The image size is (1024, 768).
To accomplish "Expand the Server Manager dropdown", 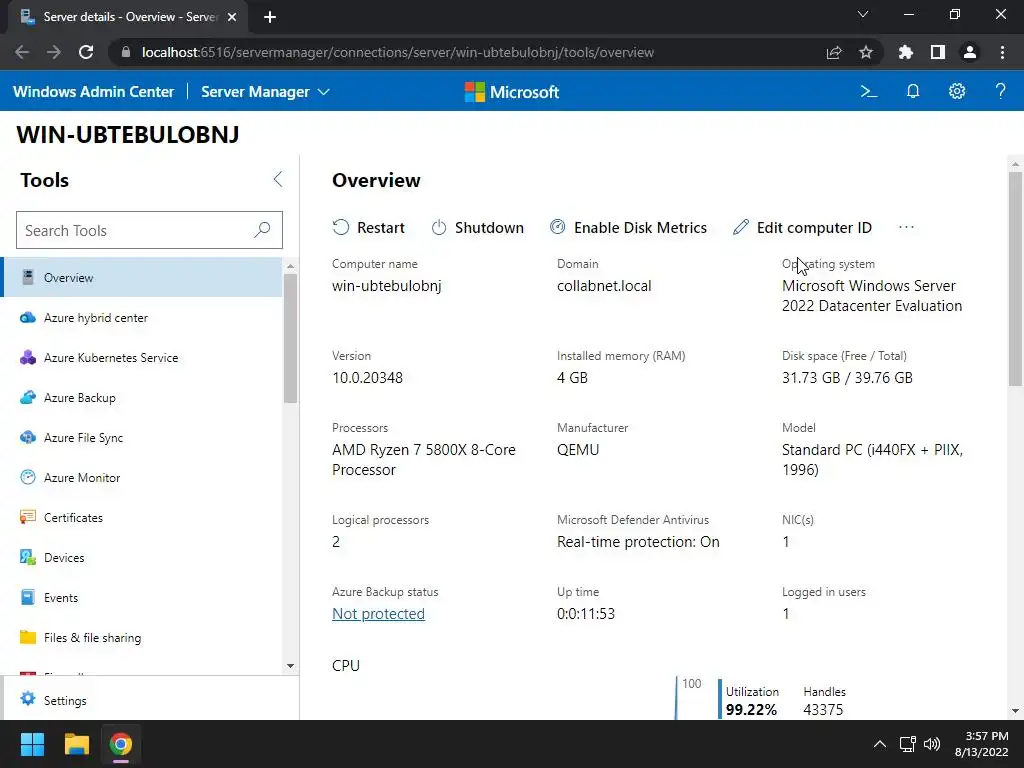I will pyautogui.click(x=265, y=91).
